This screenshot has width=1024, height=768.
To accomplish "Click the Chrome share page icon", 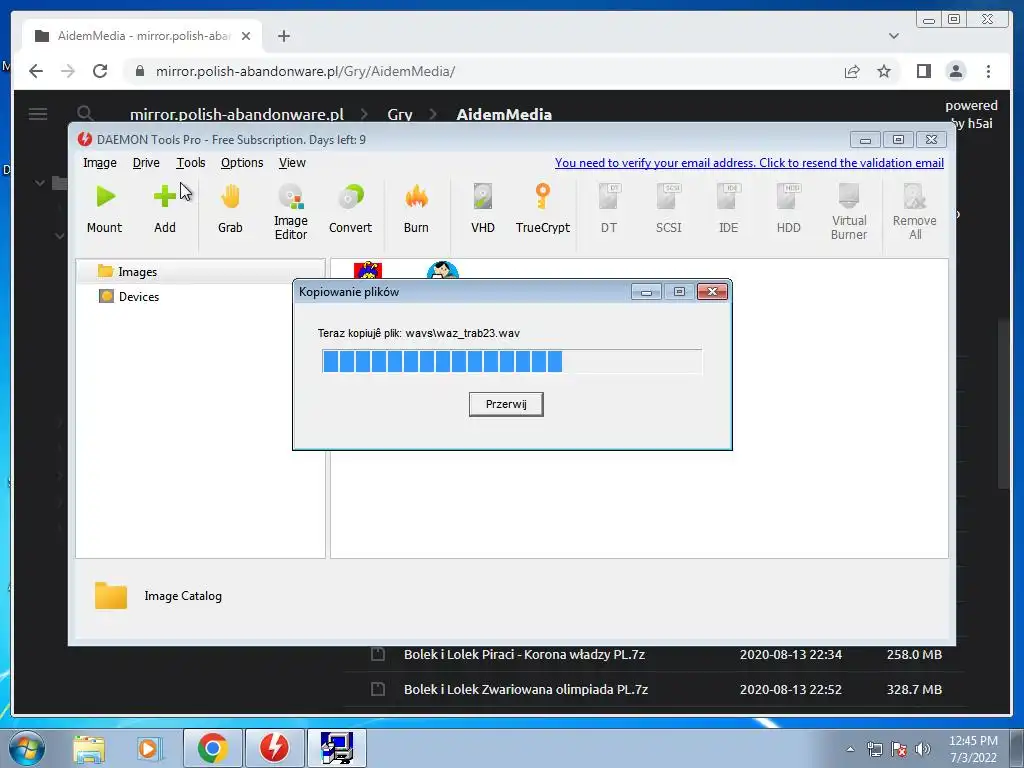I will pyautogui.click(x=852, y=71).
